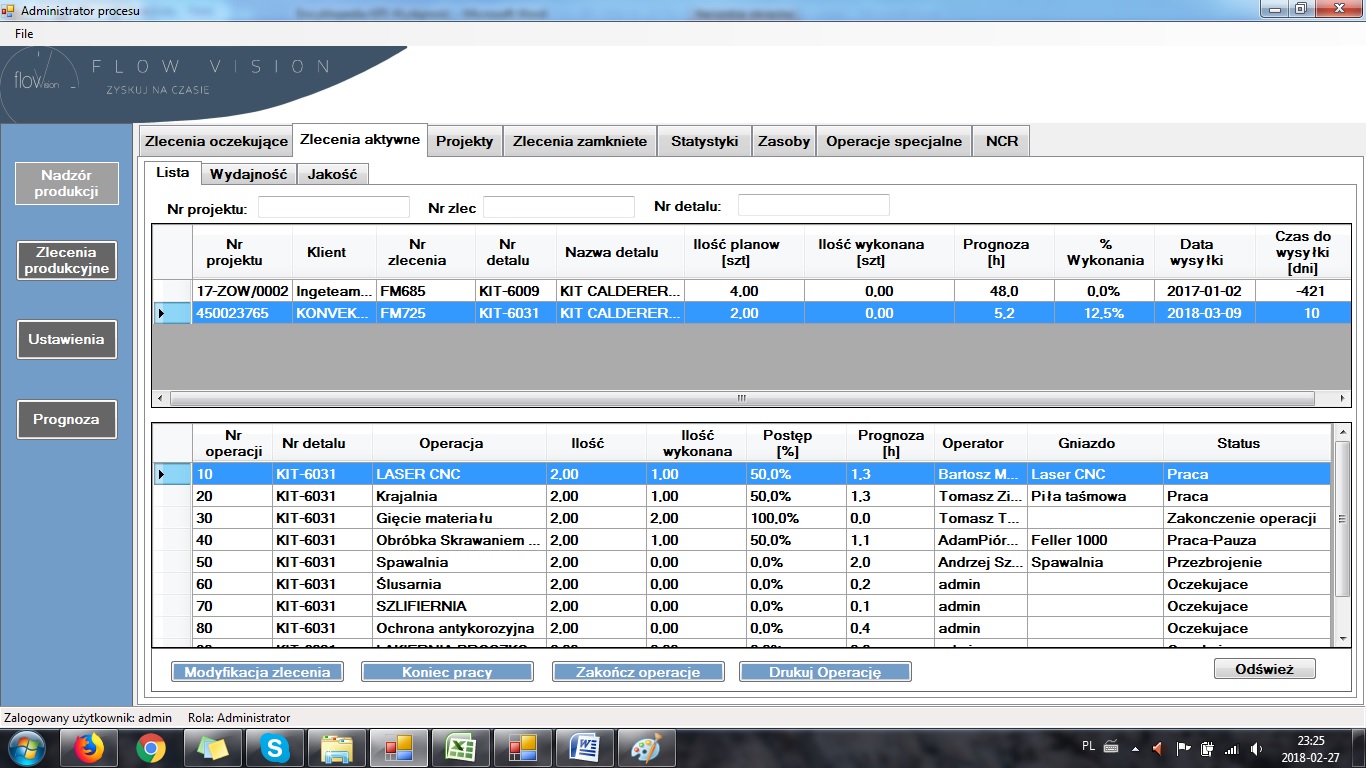Click the volume speaker tray icon

click(1256, 748)
